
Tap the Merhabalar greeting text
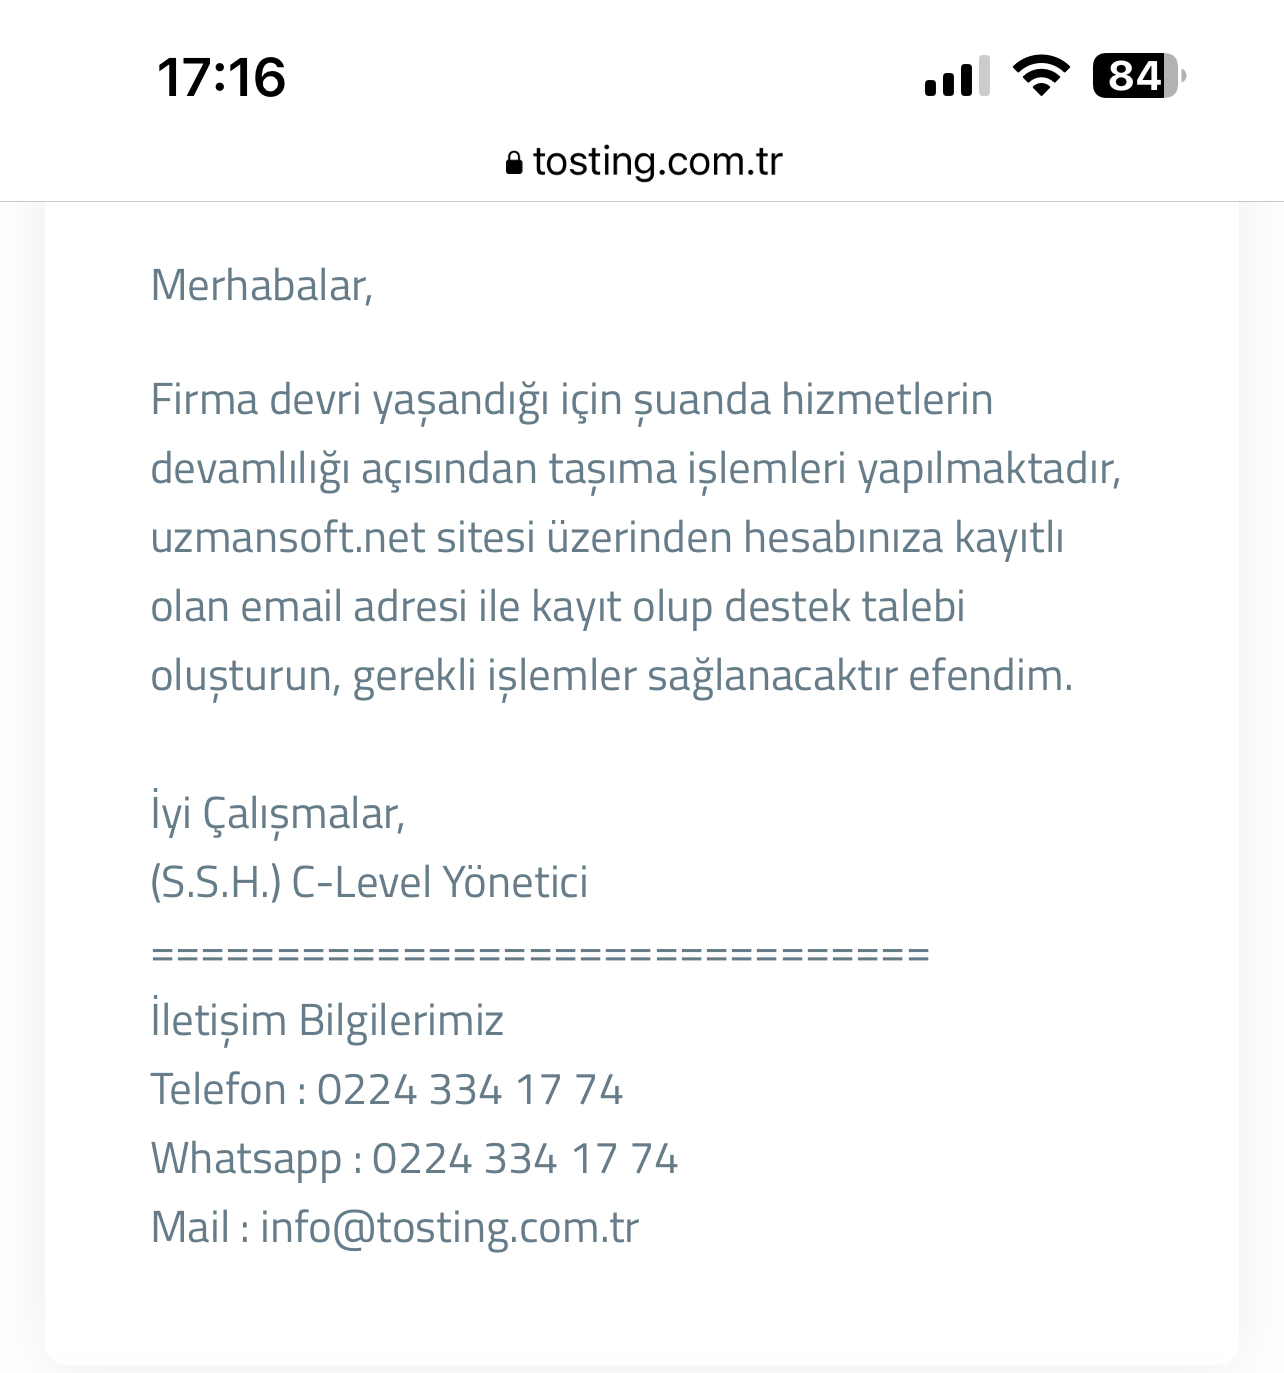[x=262, y=286]
